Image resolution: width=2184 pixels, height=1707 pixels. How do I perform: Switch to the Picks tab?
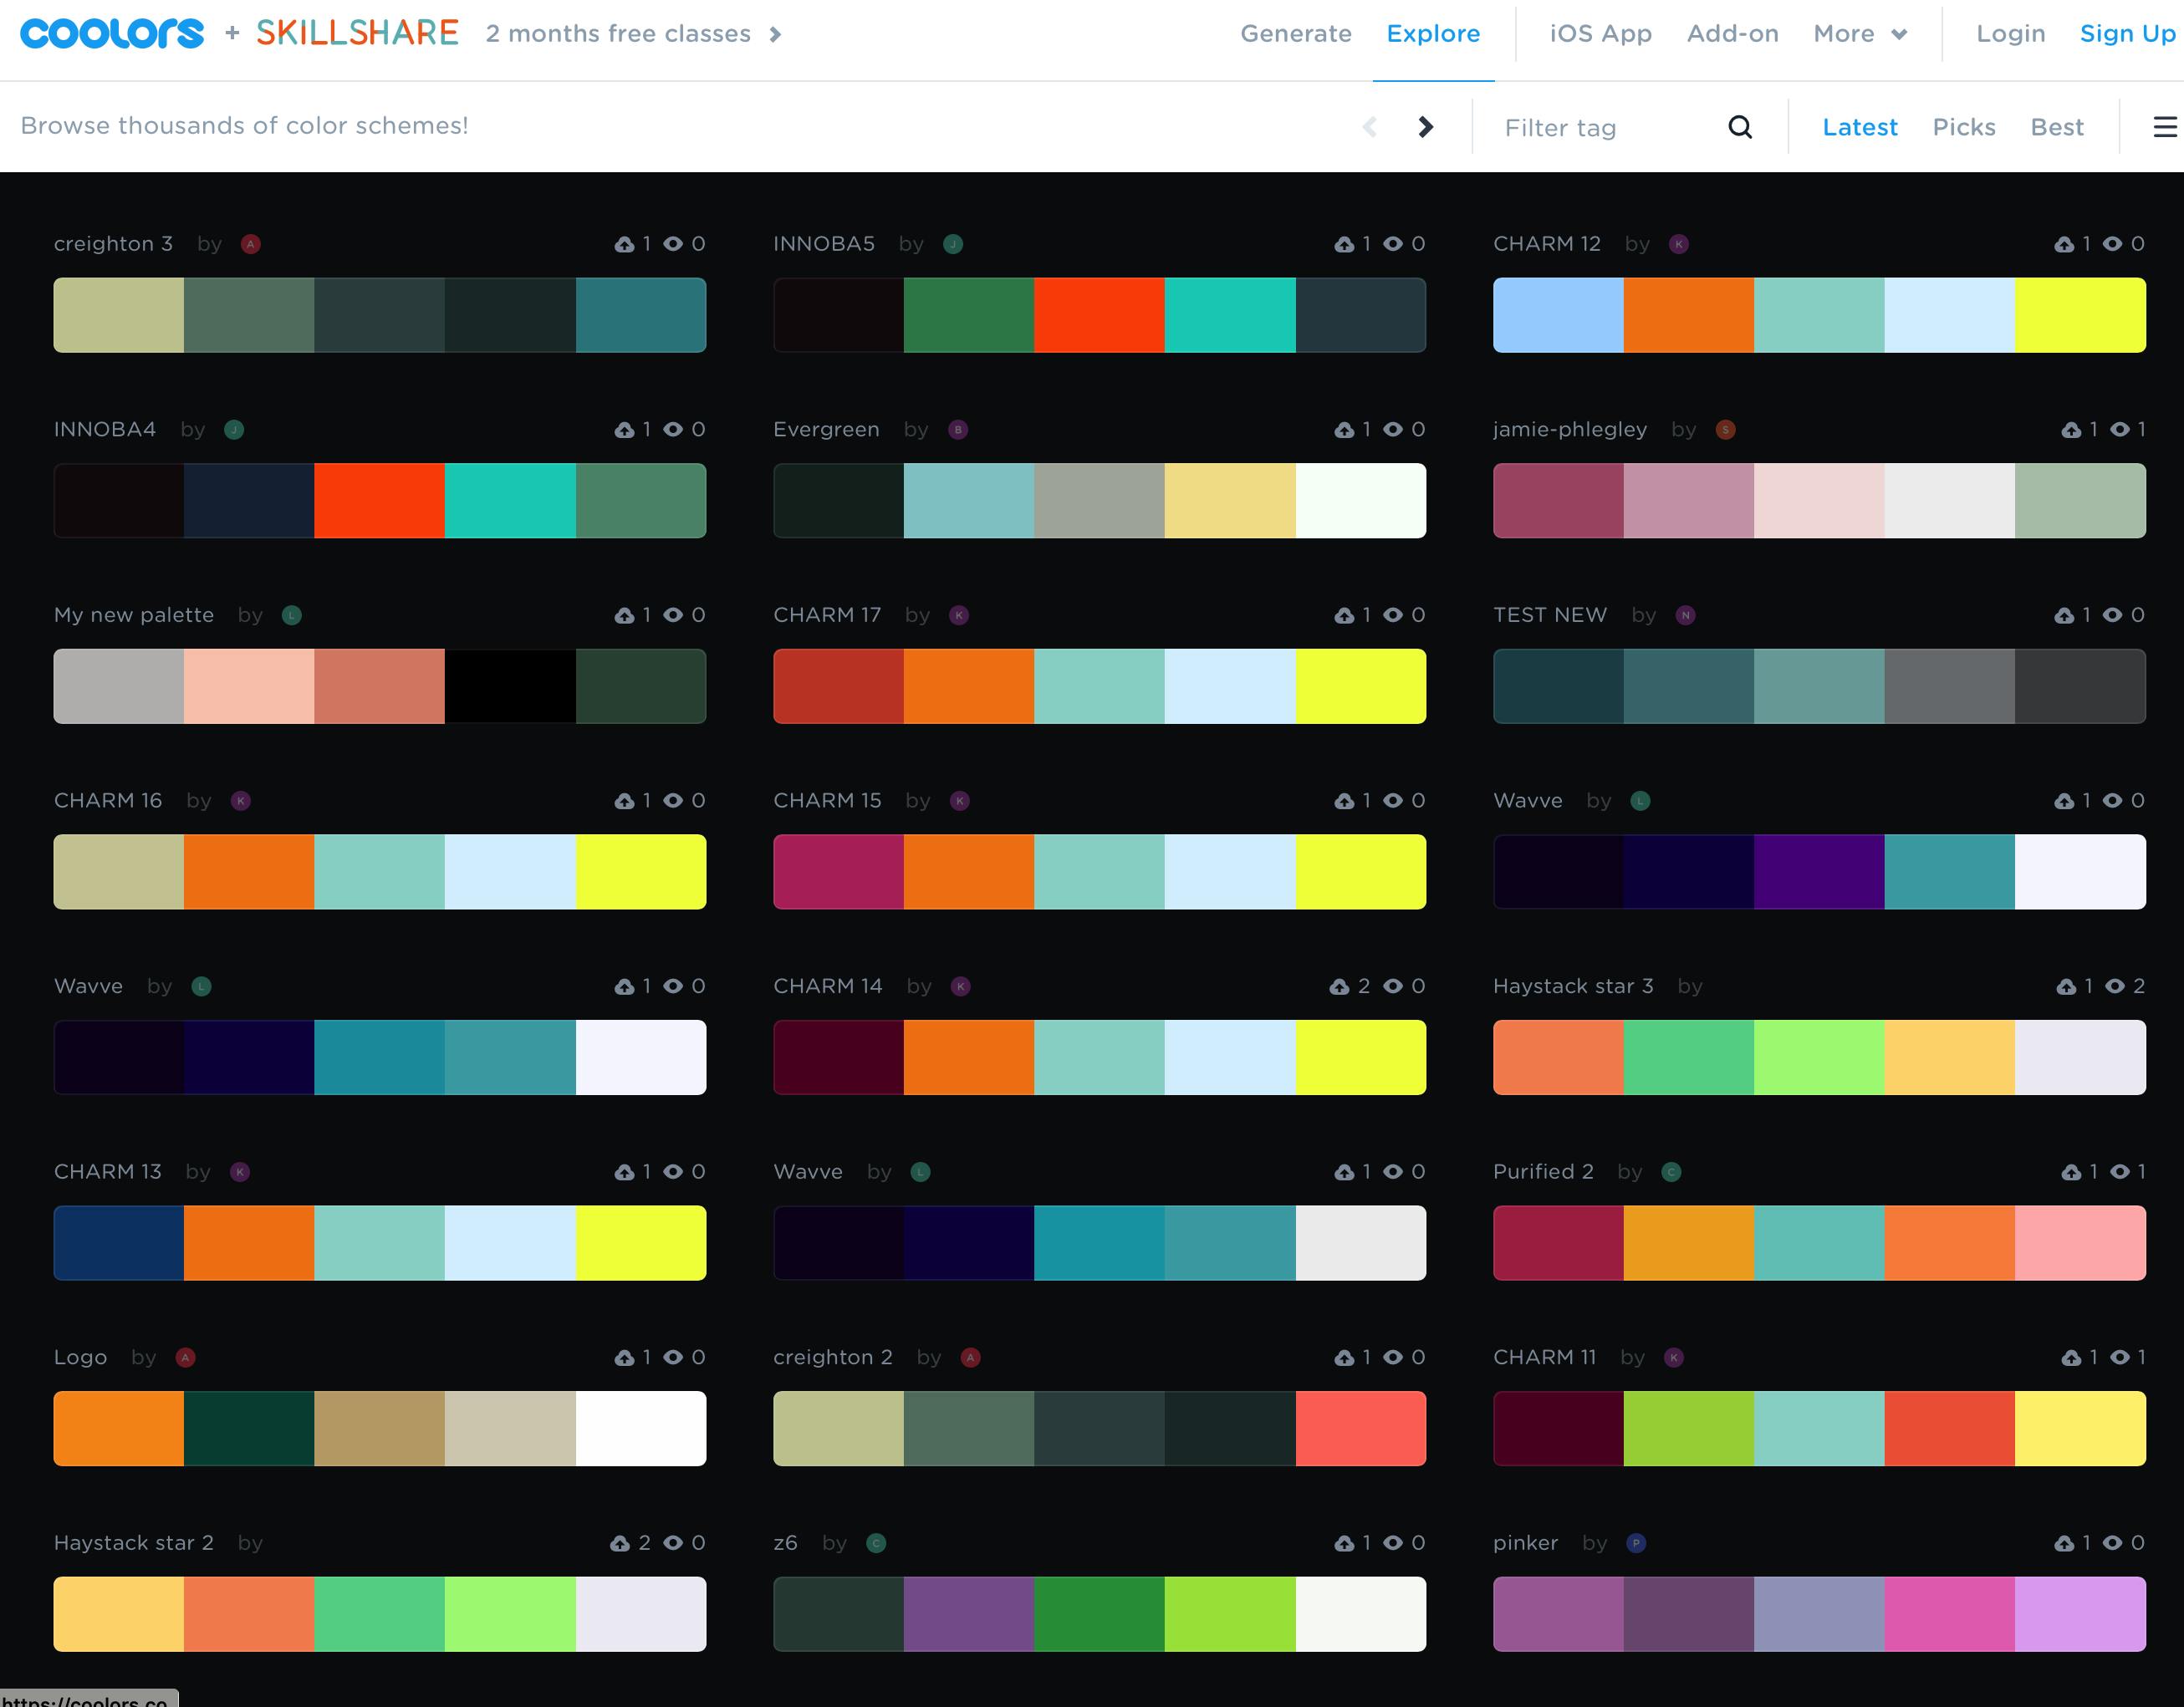(1963, 127)
